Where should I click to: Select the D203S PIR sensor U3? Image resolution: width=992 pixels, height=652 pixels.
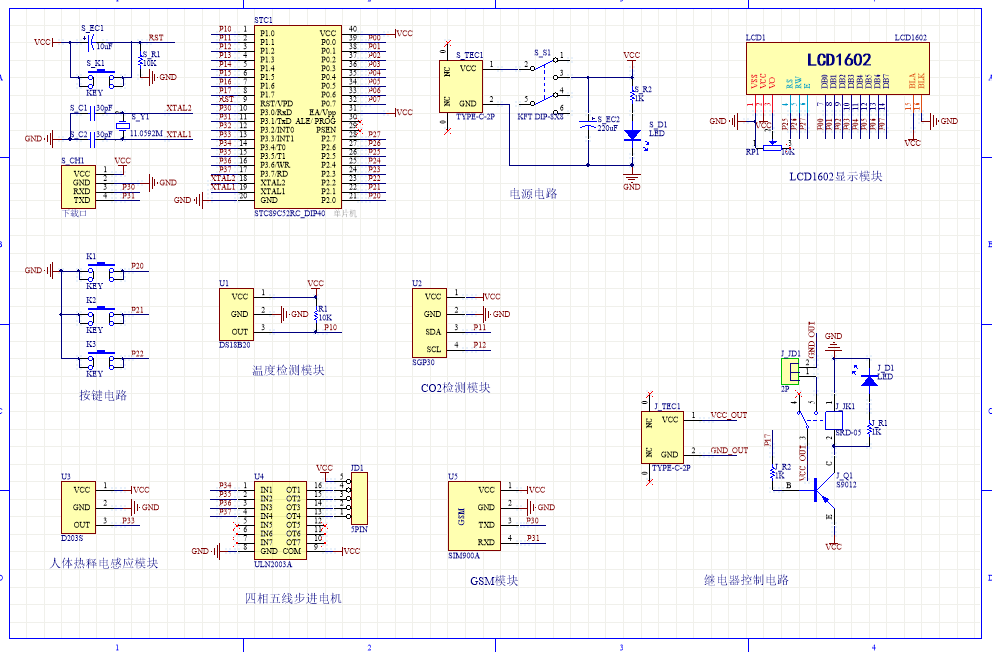81,507
